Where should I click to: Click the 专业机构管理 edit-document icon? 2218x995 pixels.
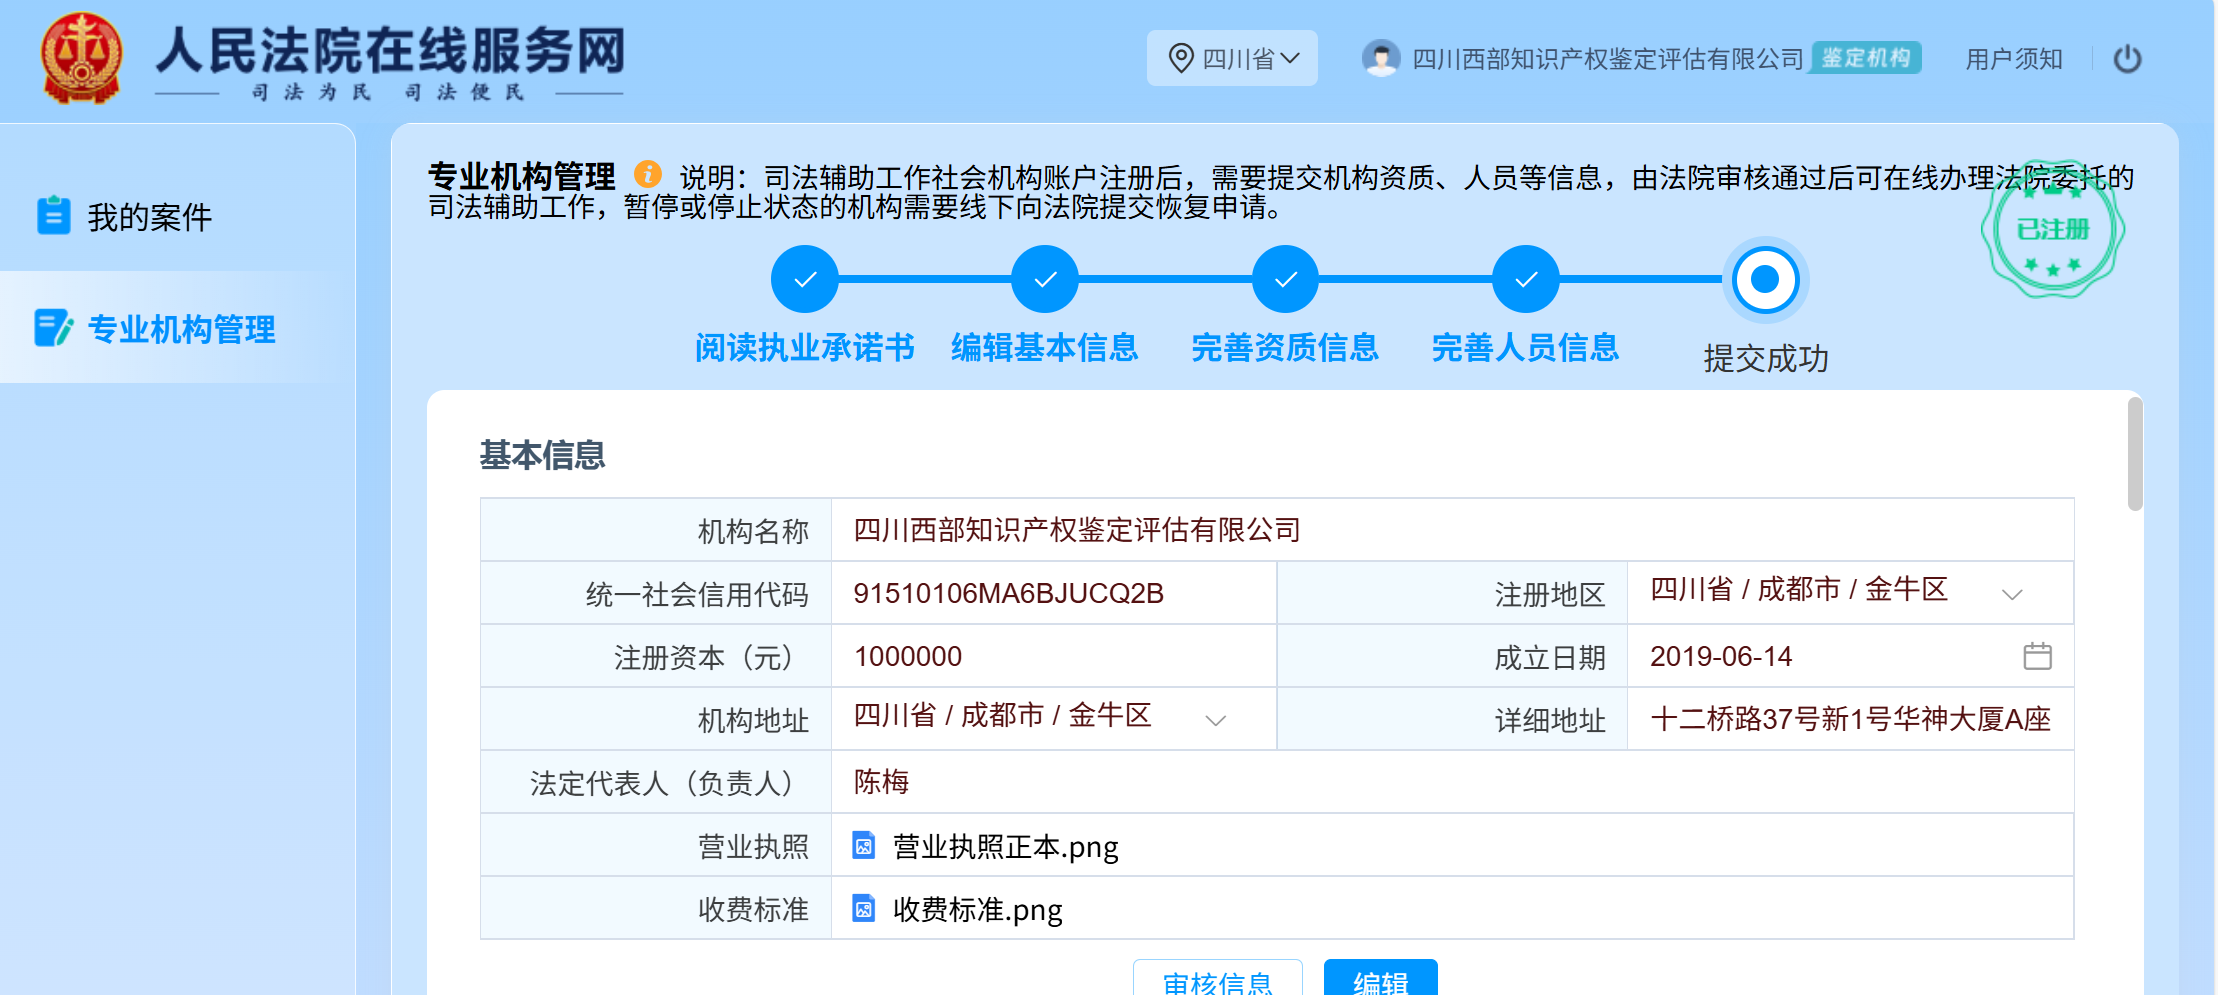tap(54, 328)
